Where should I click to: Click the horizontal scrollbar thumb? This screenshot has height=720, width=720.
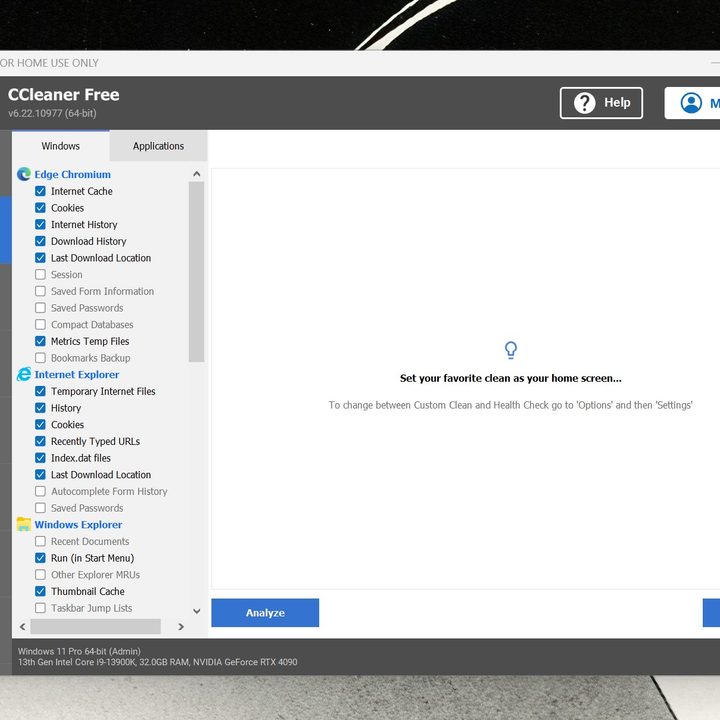pyautogui.click(x=96, y=626)
